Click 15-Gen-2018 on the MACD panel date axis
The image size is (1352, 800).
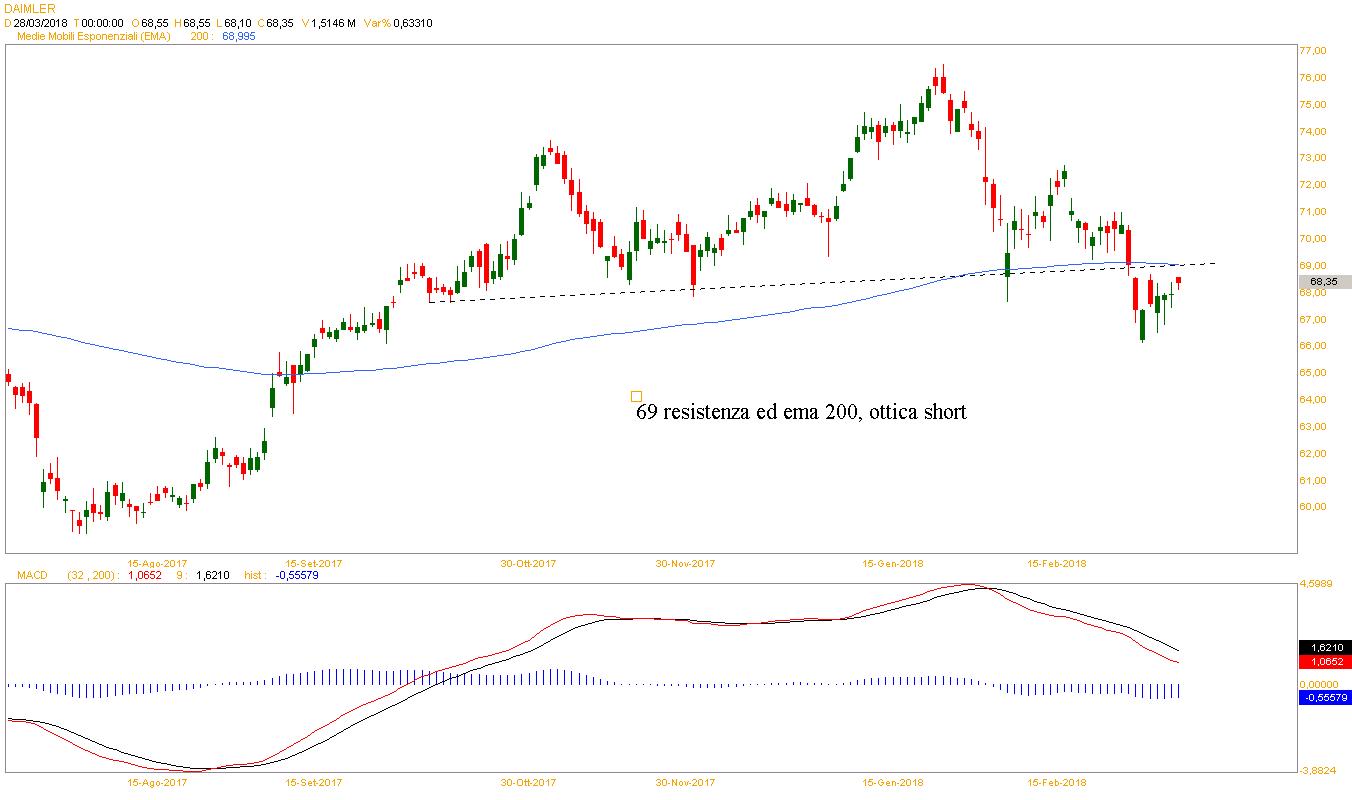coord(893,782)
